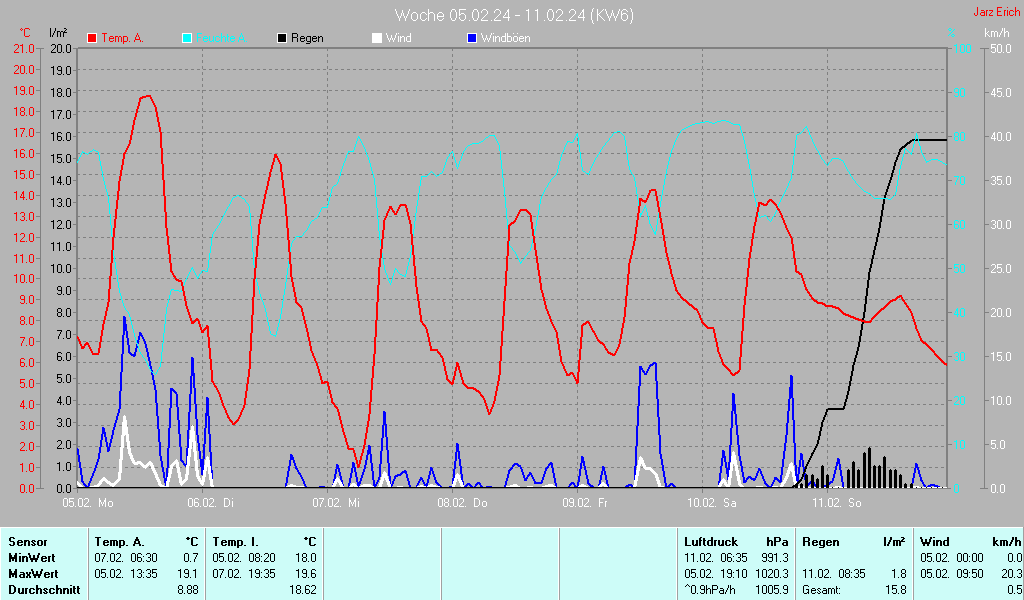
Task: Click the Sensor header in the table
Action: coord(27,541)
